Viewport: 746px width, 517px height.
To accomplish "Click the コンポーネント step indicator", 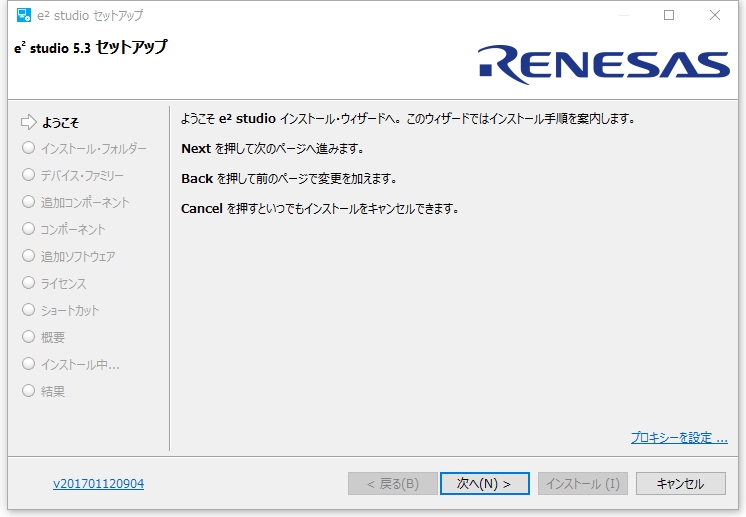I will (29, 229).
